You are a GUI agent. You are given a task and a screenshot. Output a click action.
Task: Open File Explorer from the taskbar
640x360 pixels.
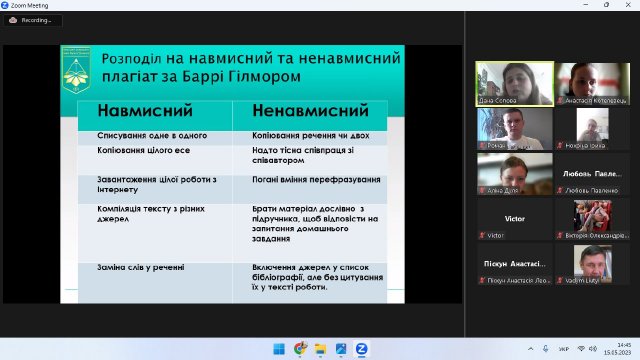click(320, 349)
